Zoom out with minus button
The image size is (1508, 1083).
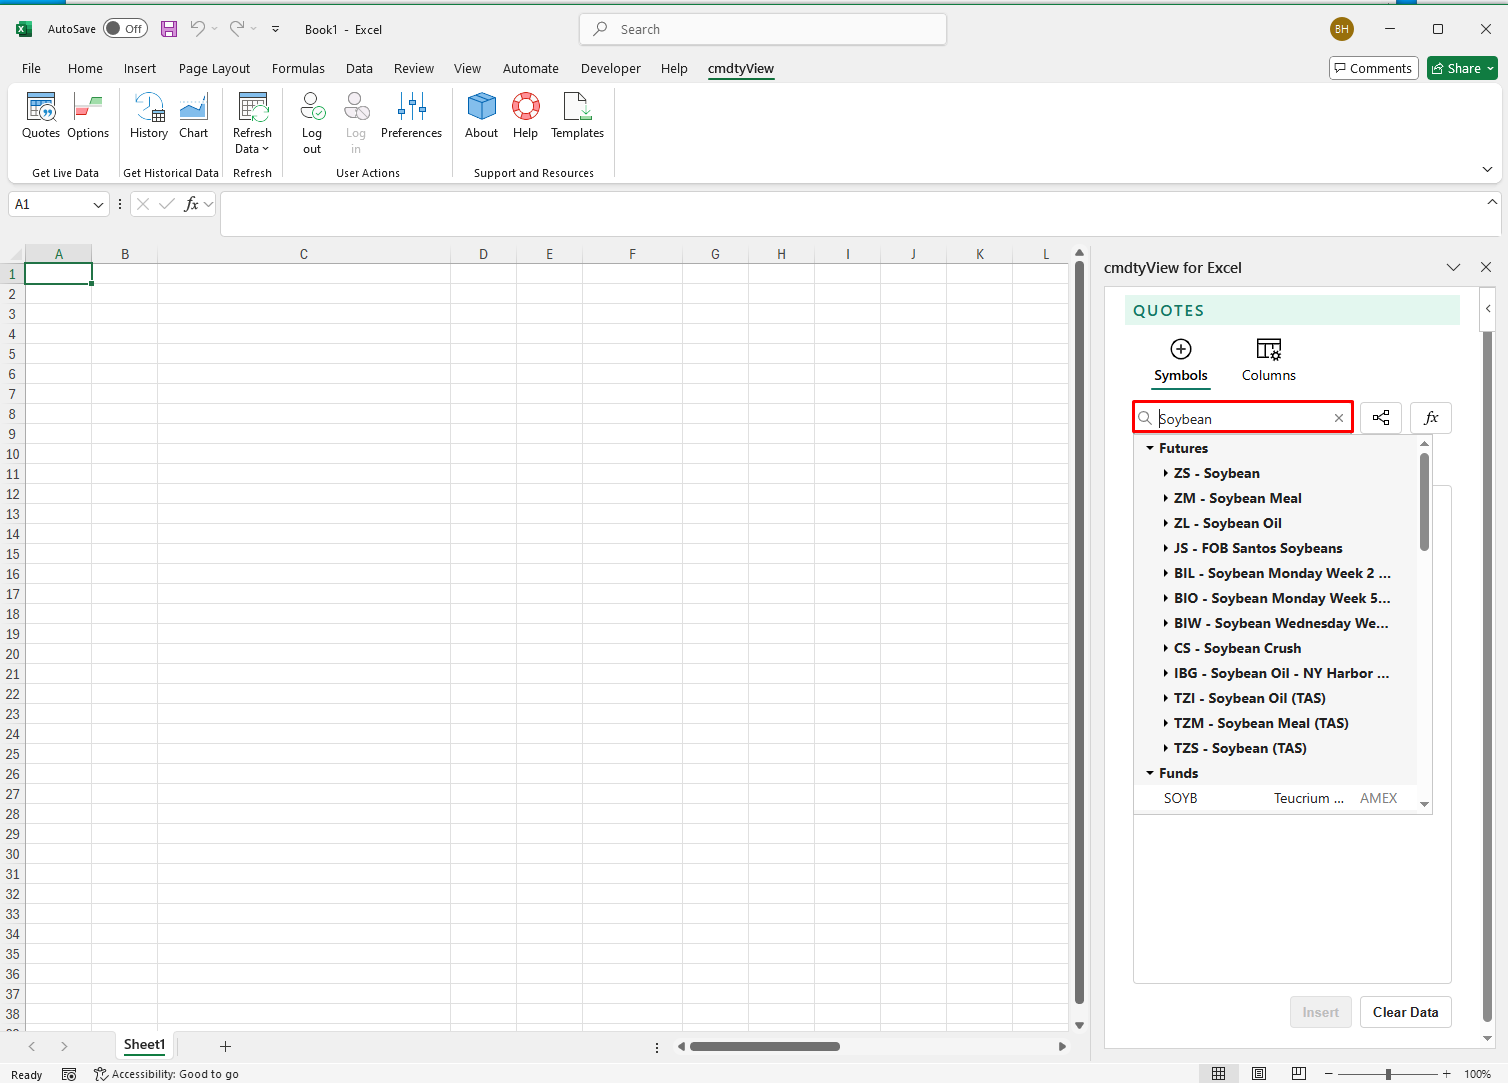(1328, 1074)
